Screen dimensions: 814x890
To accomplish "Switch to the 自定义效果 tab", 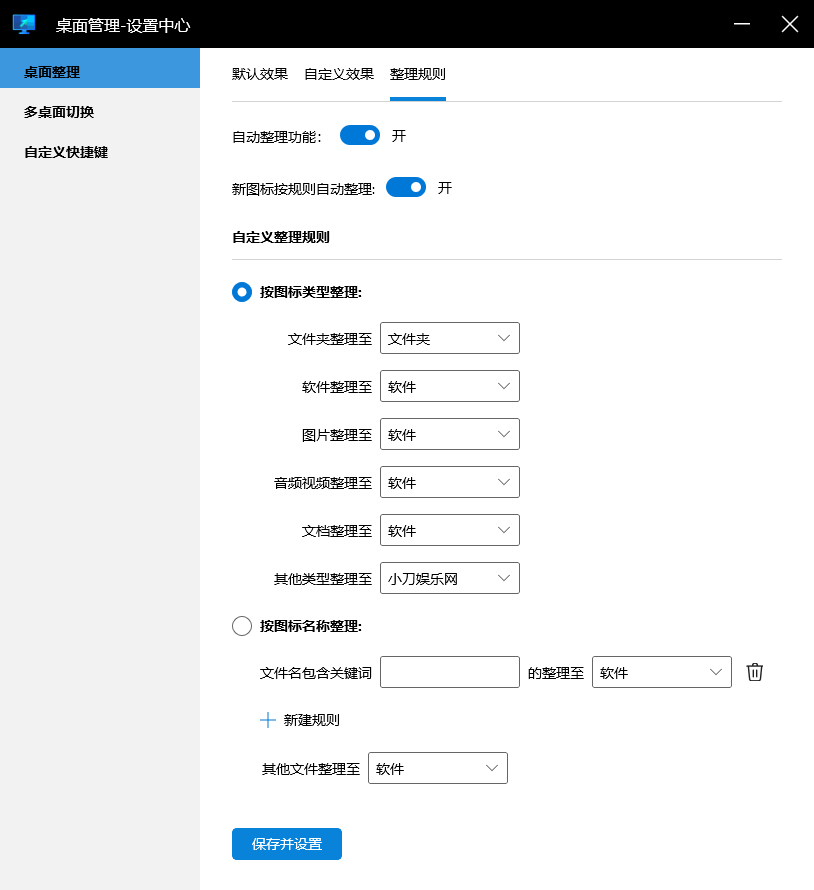I will coord(337,74).
